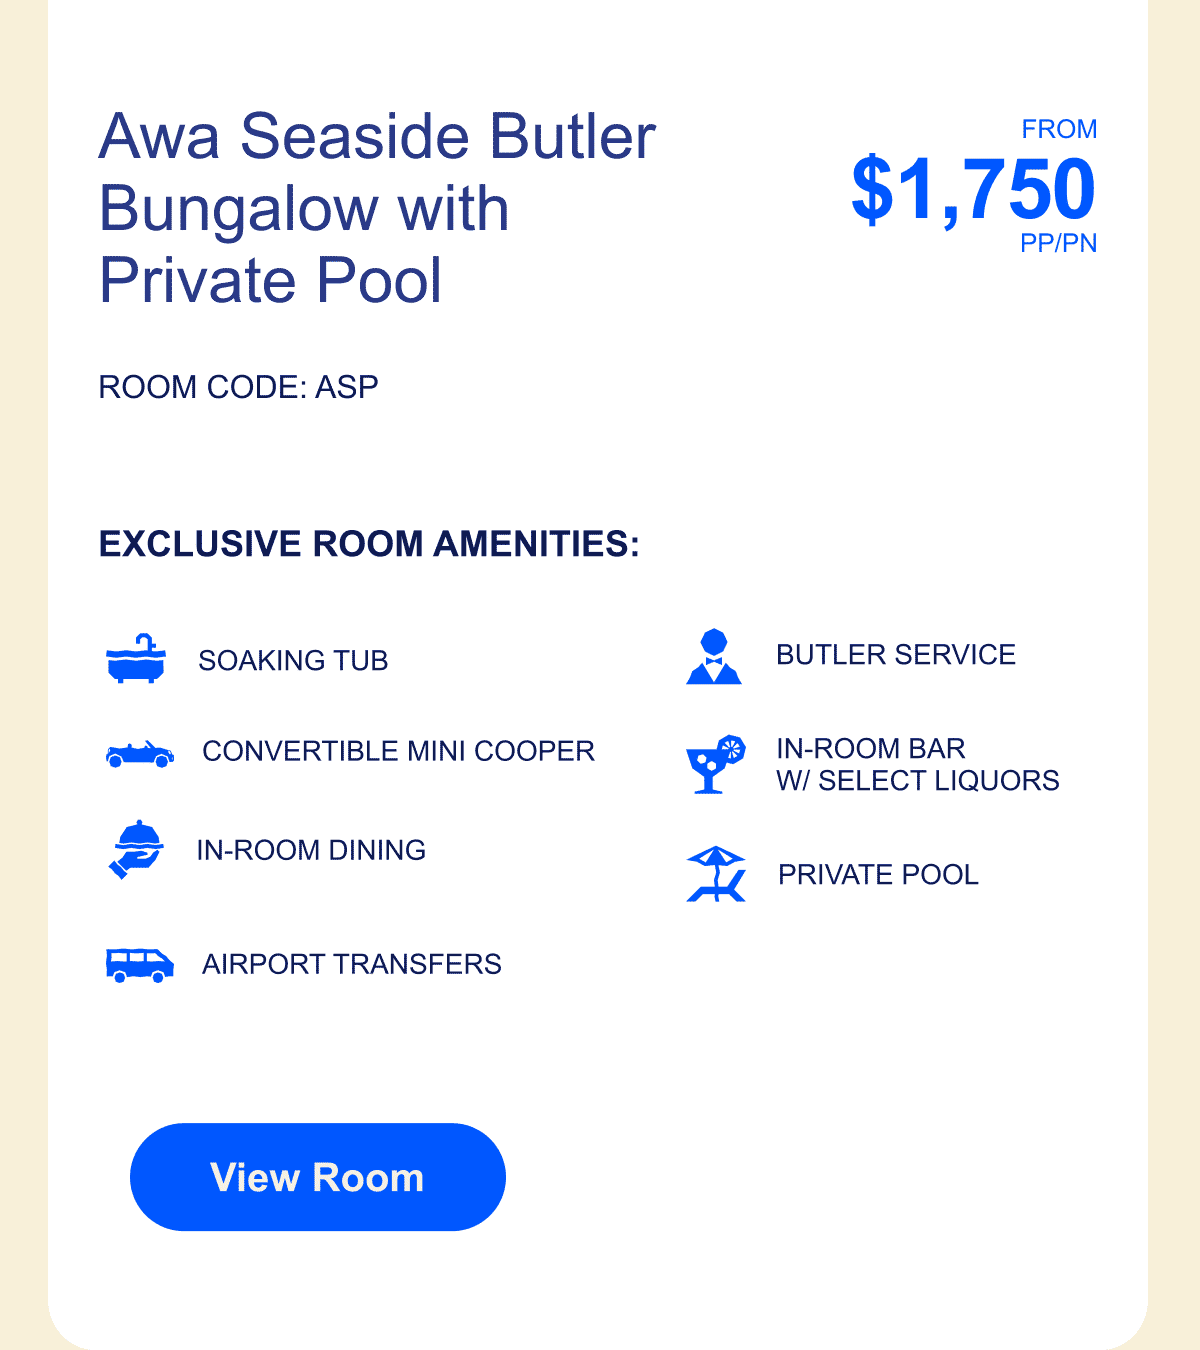The width and height of the screenshot is (1200, 1350).
Task: Click the airport transfers van icon
Action: coord(140,965)
